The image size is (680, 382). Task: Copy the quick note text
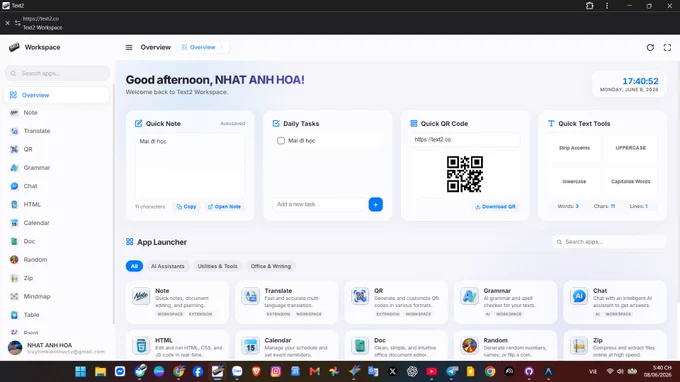pos(186,207)
